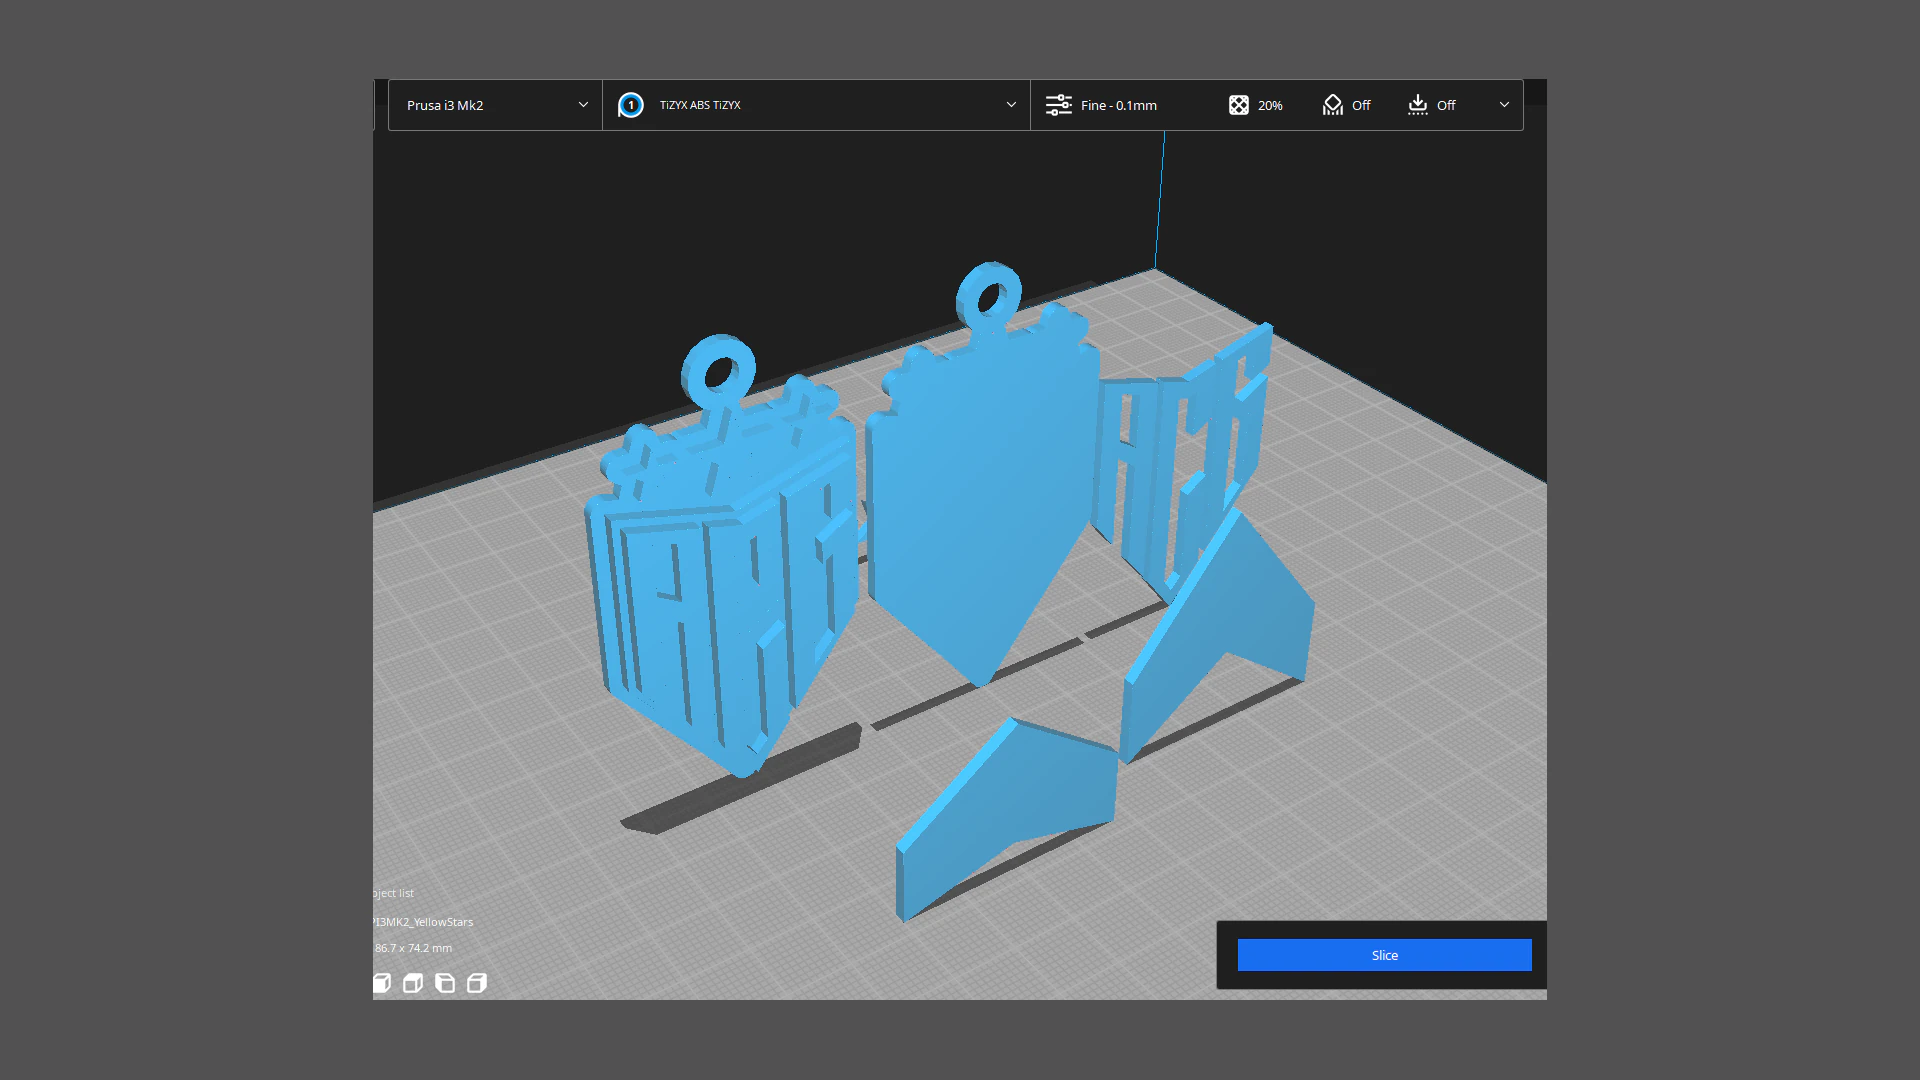Click the PI3MK2_YellowStars object name
The image size is (1920, 1080).
tap(423, 922)
